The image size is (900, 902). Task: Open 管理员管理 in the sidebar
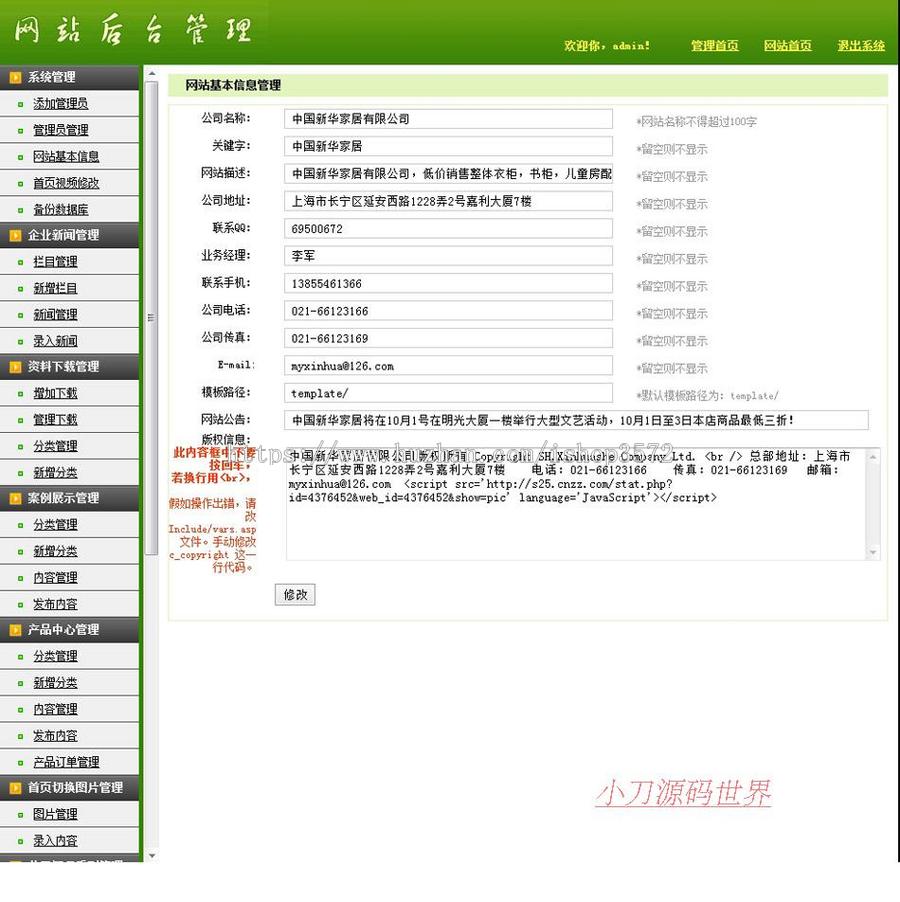coord(60,130)
